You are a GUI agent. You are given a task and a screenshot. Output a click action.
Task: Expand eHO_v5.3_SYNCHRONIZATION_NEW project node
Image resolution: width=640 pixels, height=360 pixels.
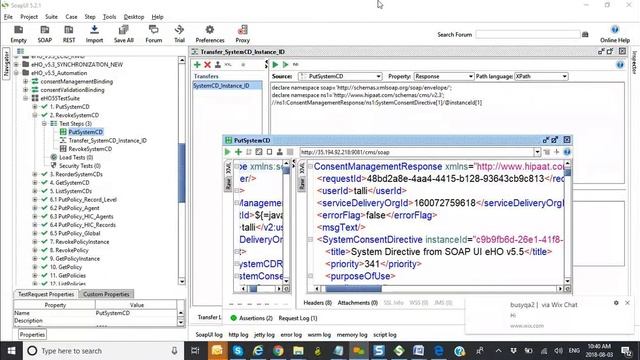tap(16, 64)
